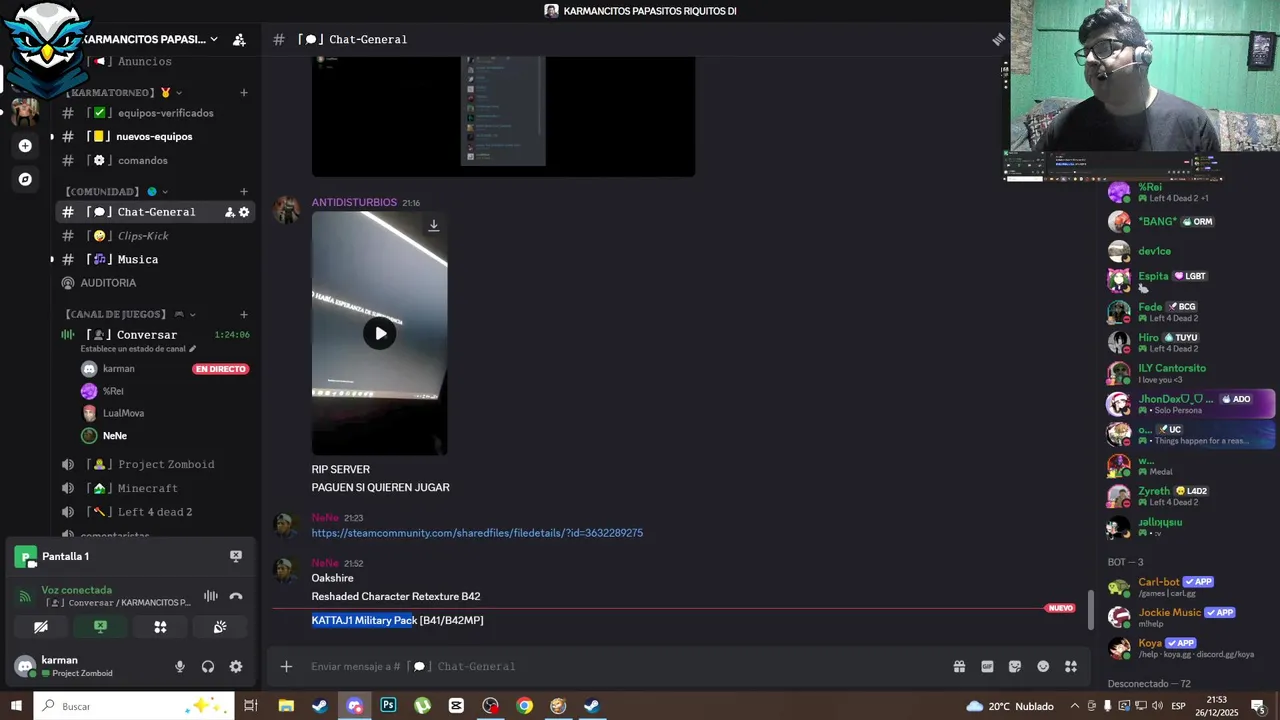Open Google Chrome in the taskbar
The width and height of the screenshot is (1280, 720).
point(524,706)
